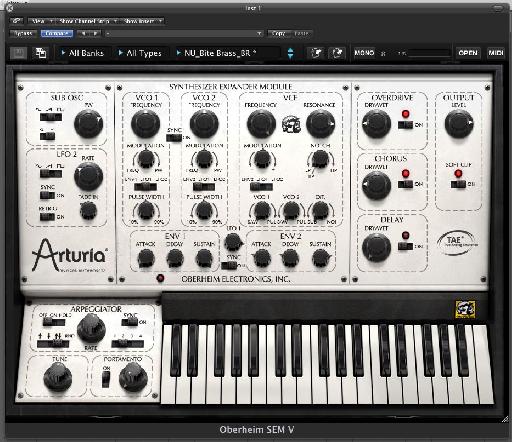Viewport: 512px width, 442px height.
Task: Click the Paste button
Action: click(302, 33)
